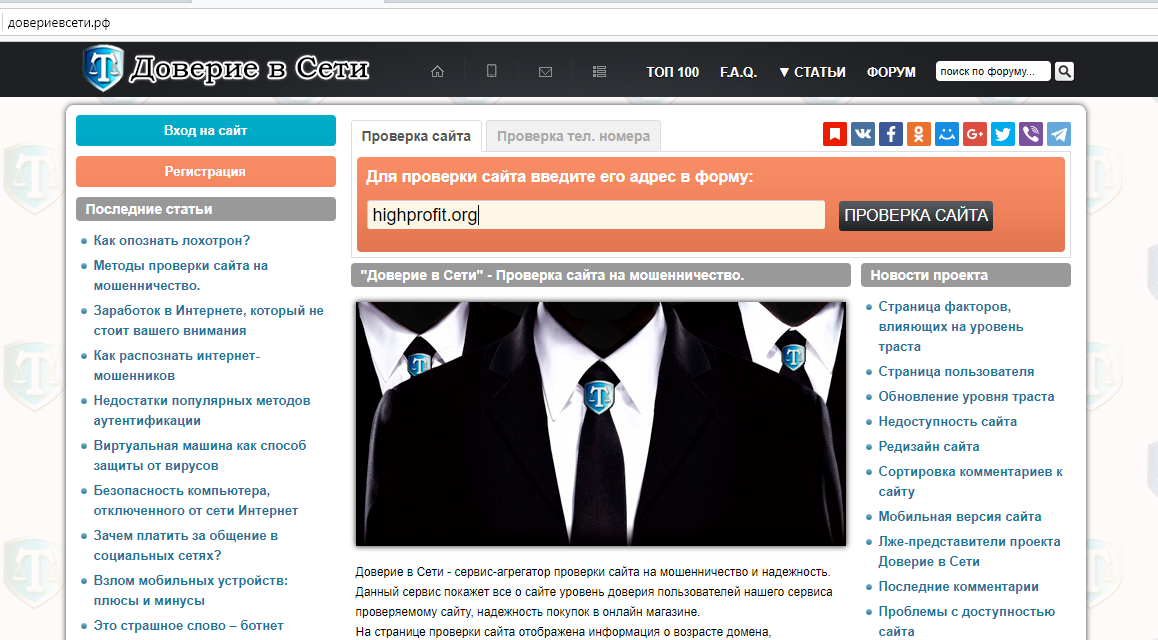Switch to Проверка тел. номера tab
1158x640 pixels.
pos(573,136)
